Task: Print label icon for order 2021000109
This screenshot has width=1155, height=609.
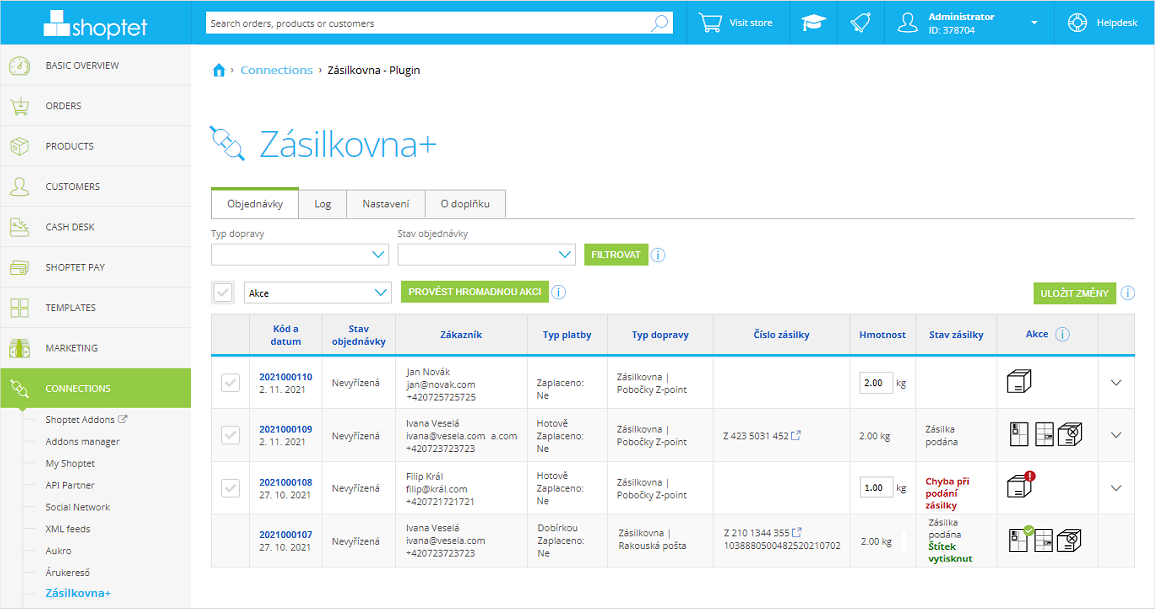Action: pos(1019,434)
